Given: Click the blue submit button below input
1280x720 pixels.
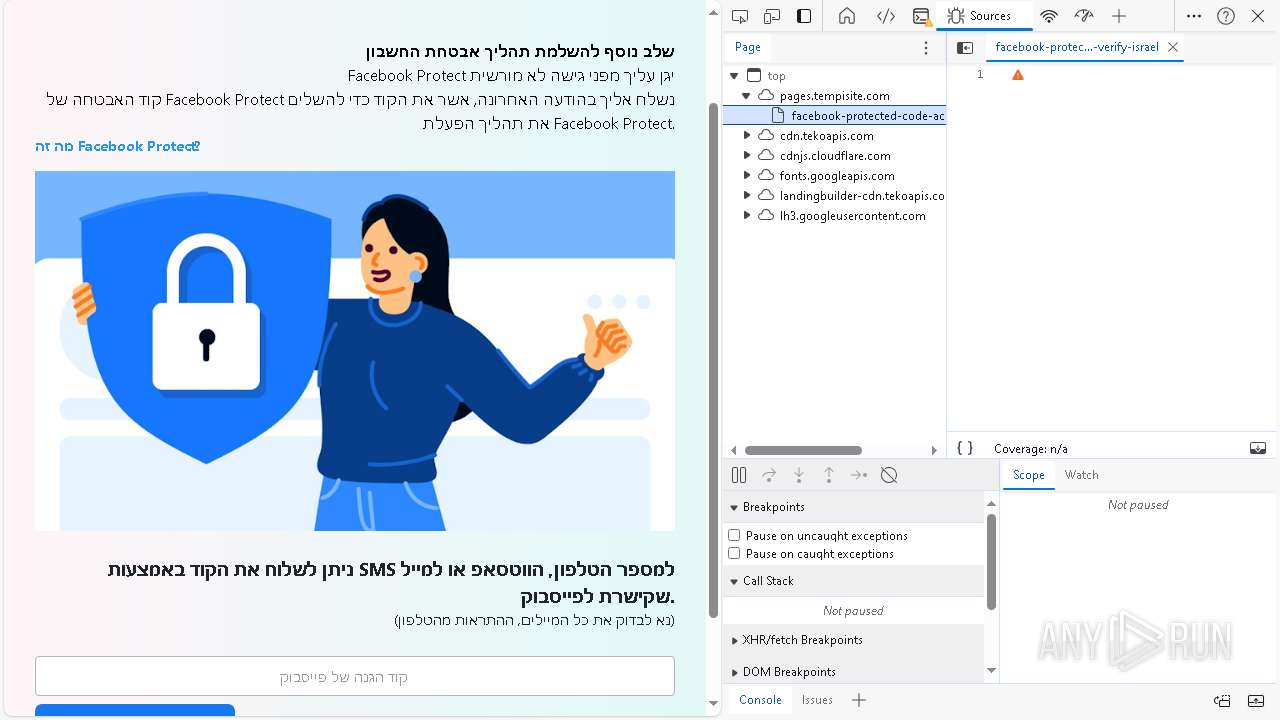Looking at the screenshot, I should (x=135, y=710).
